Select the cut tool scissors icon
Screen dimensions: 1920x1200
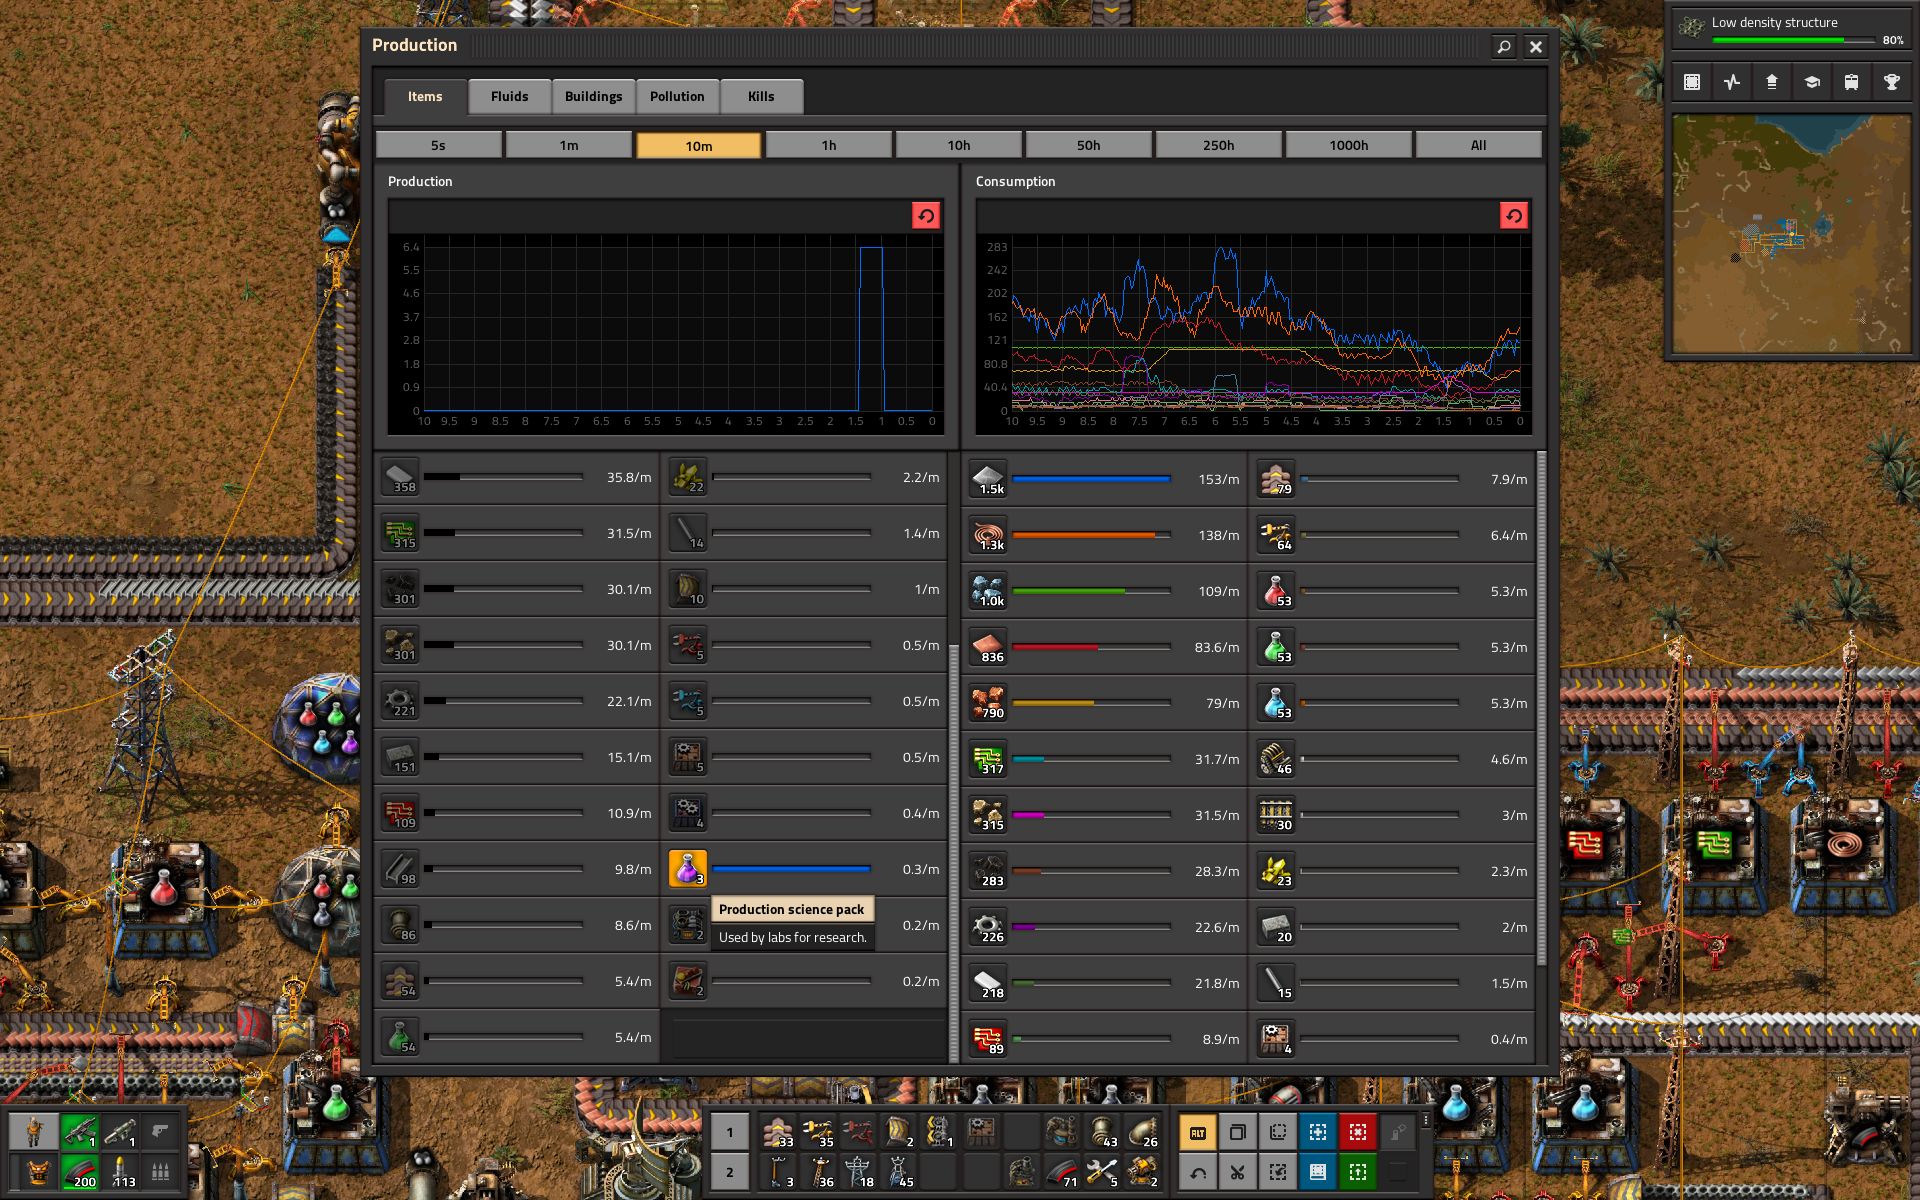[1237, 1172]
